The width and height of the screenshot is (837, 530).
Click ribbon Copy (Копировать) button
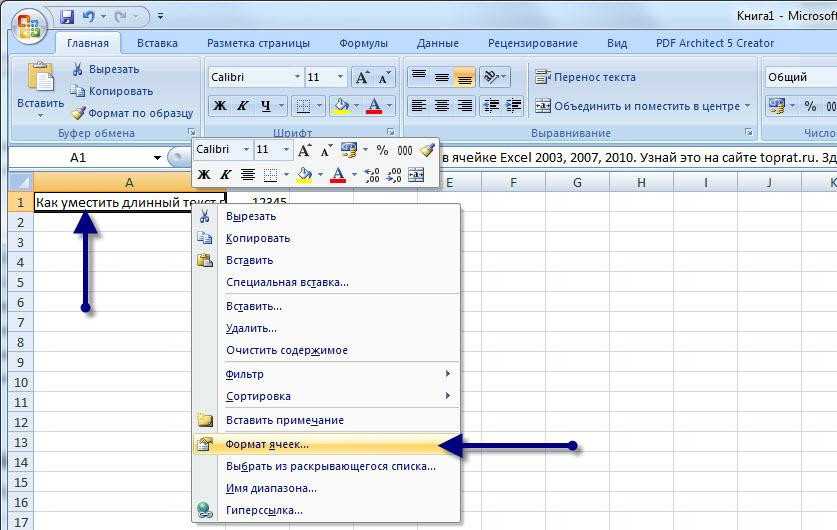112,91
